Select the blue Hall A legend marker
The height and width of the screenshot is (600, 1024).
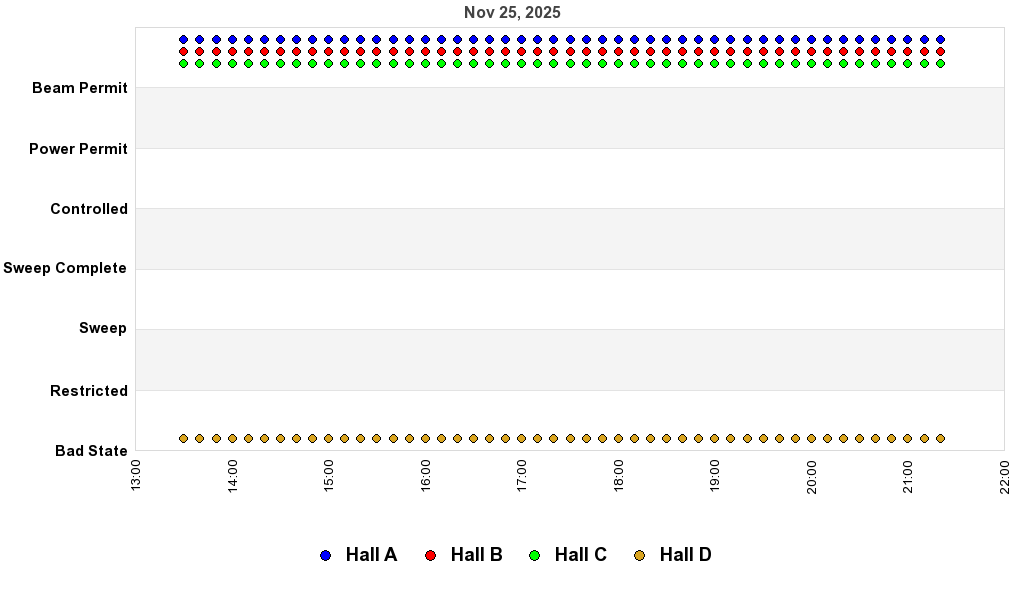(x=324, y=553)
